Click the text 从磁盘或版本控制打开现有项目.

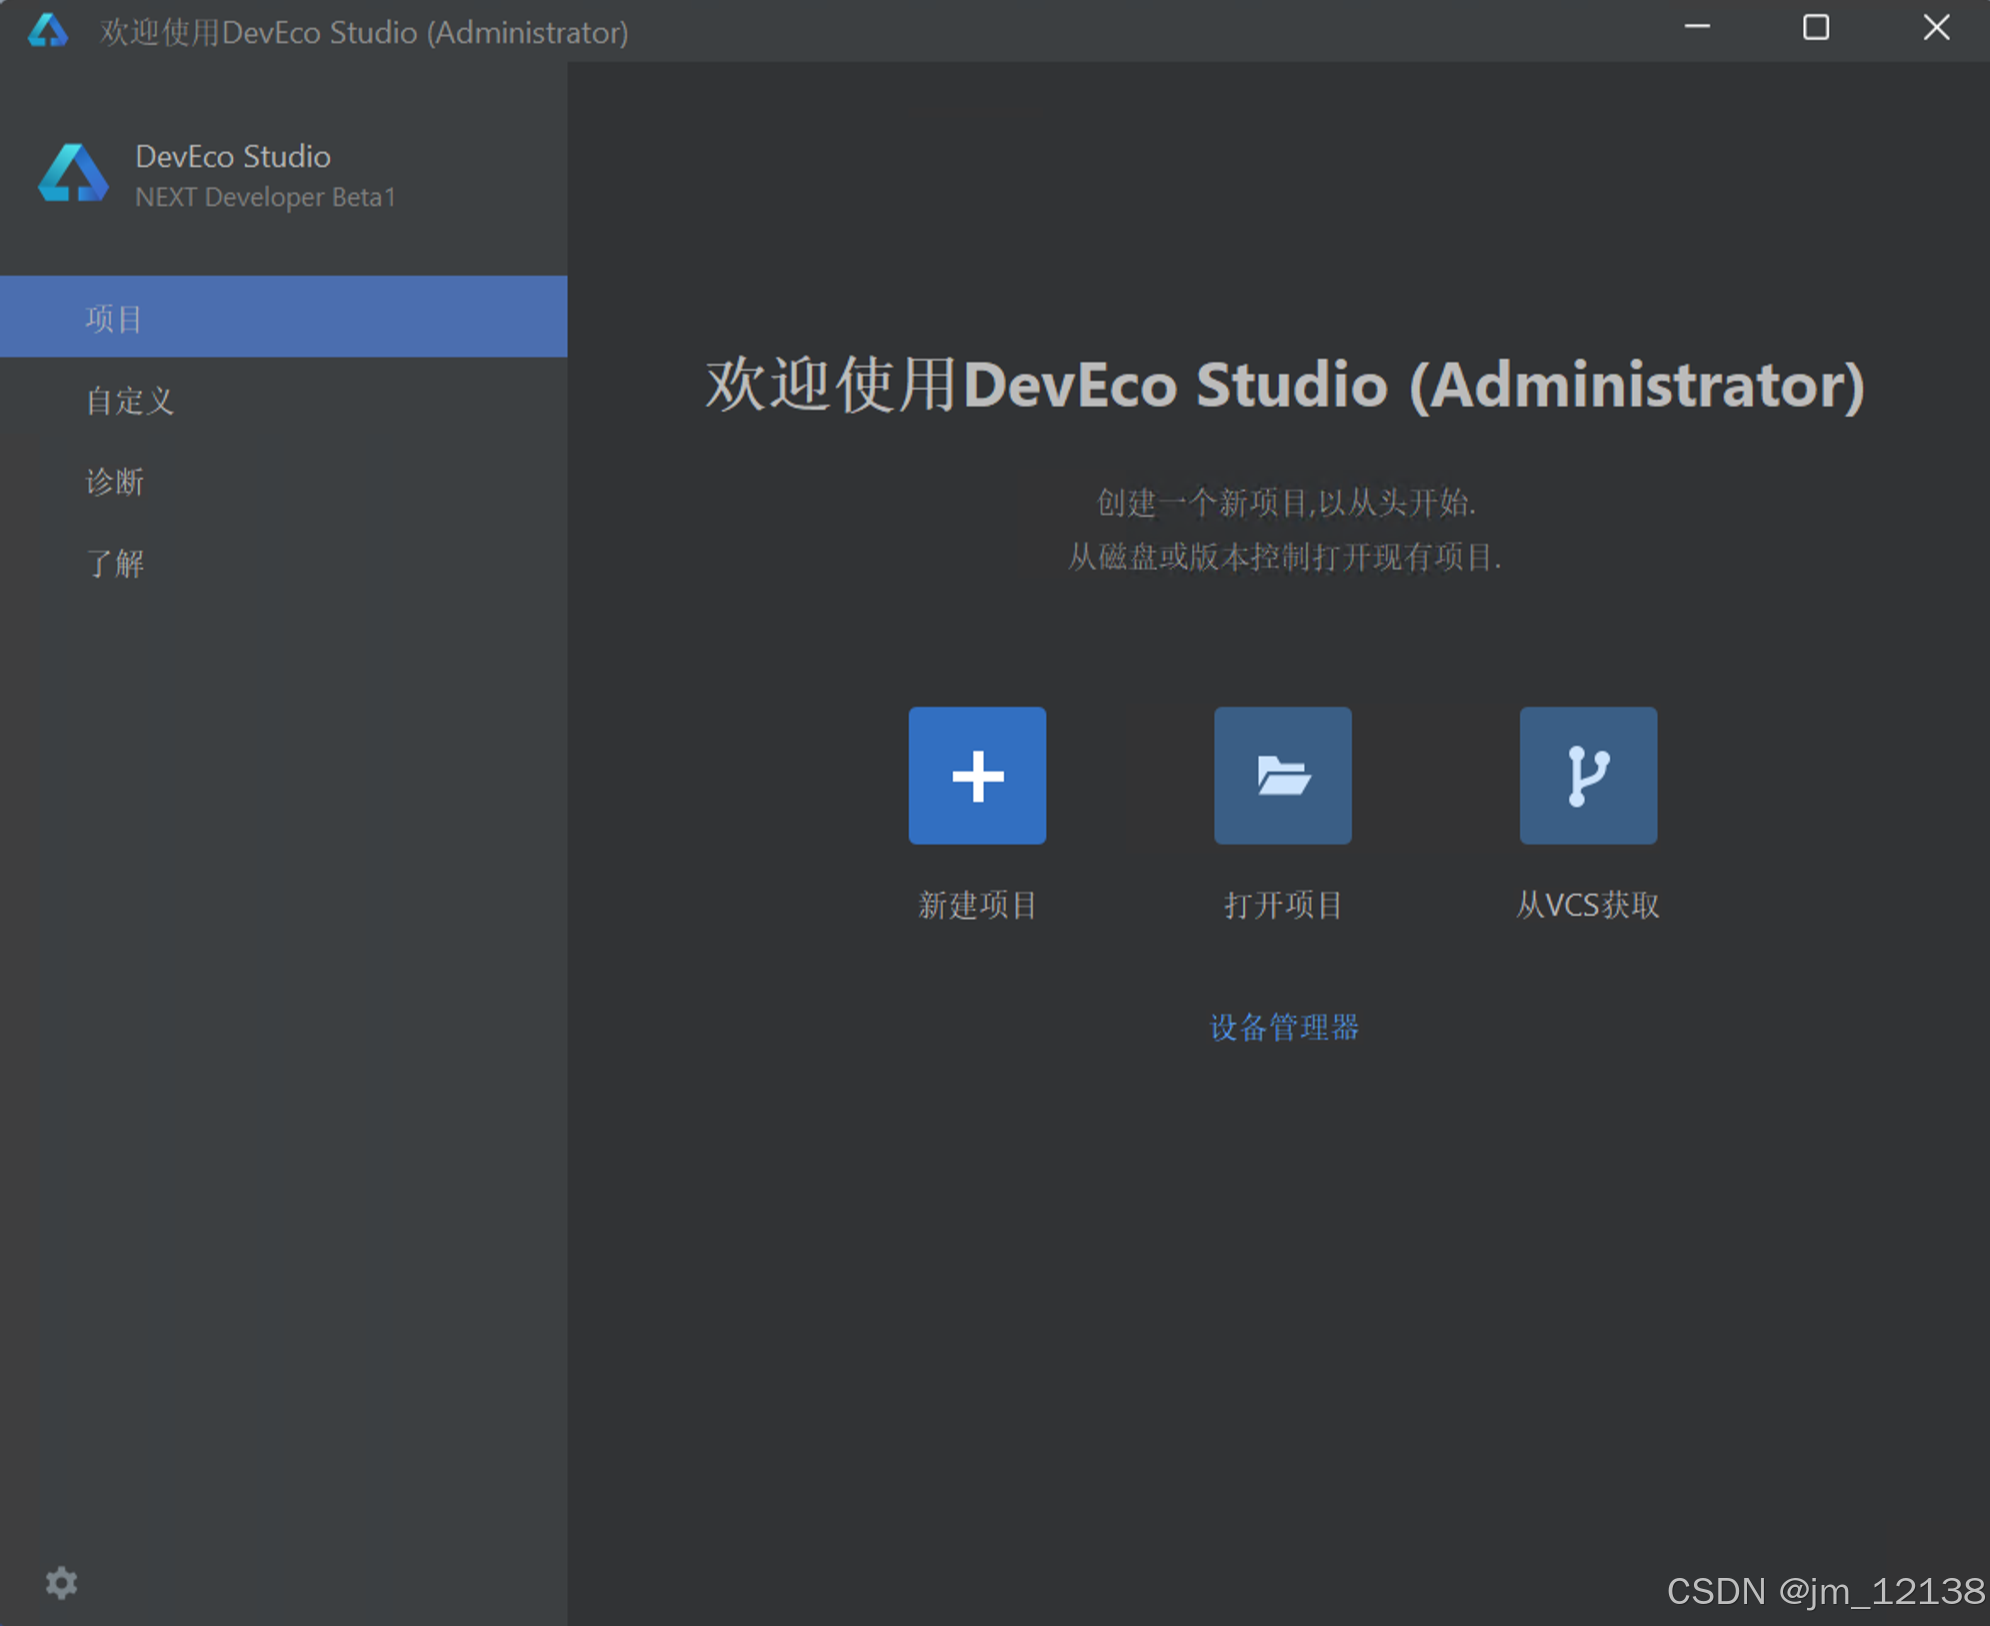[1284, 556]
